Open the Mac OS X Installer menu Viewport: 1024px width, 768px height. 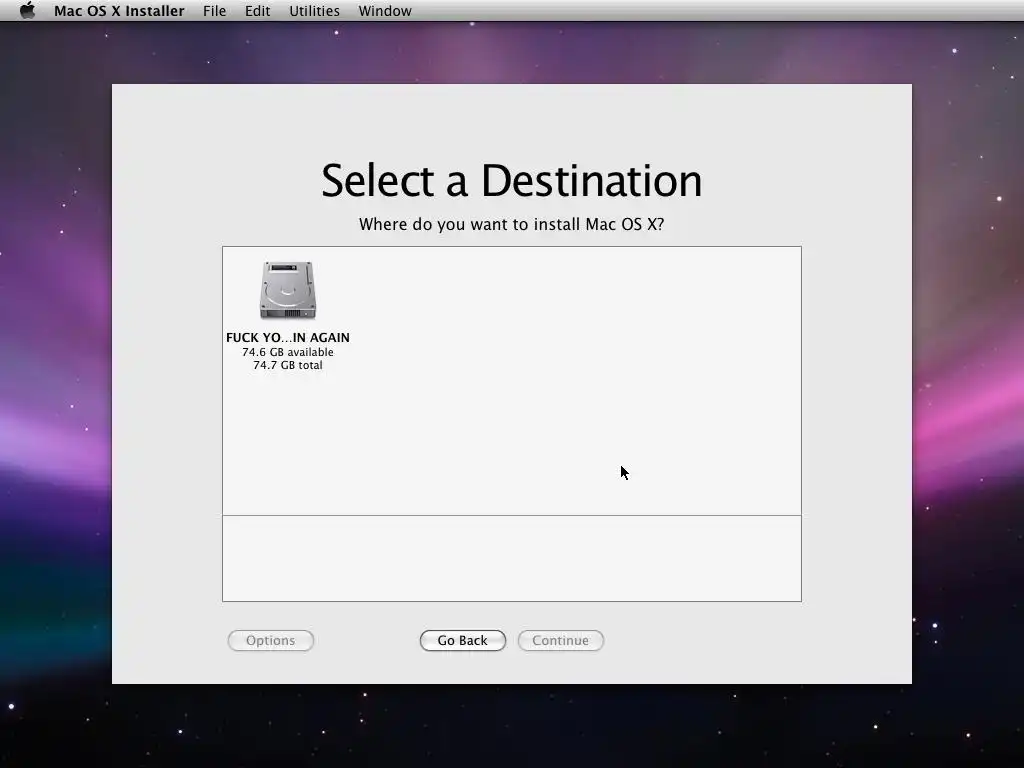click(x=120, y=11)
